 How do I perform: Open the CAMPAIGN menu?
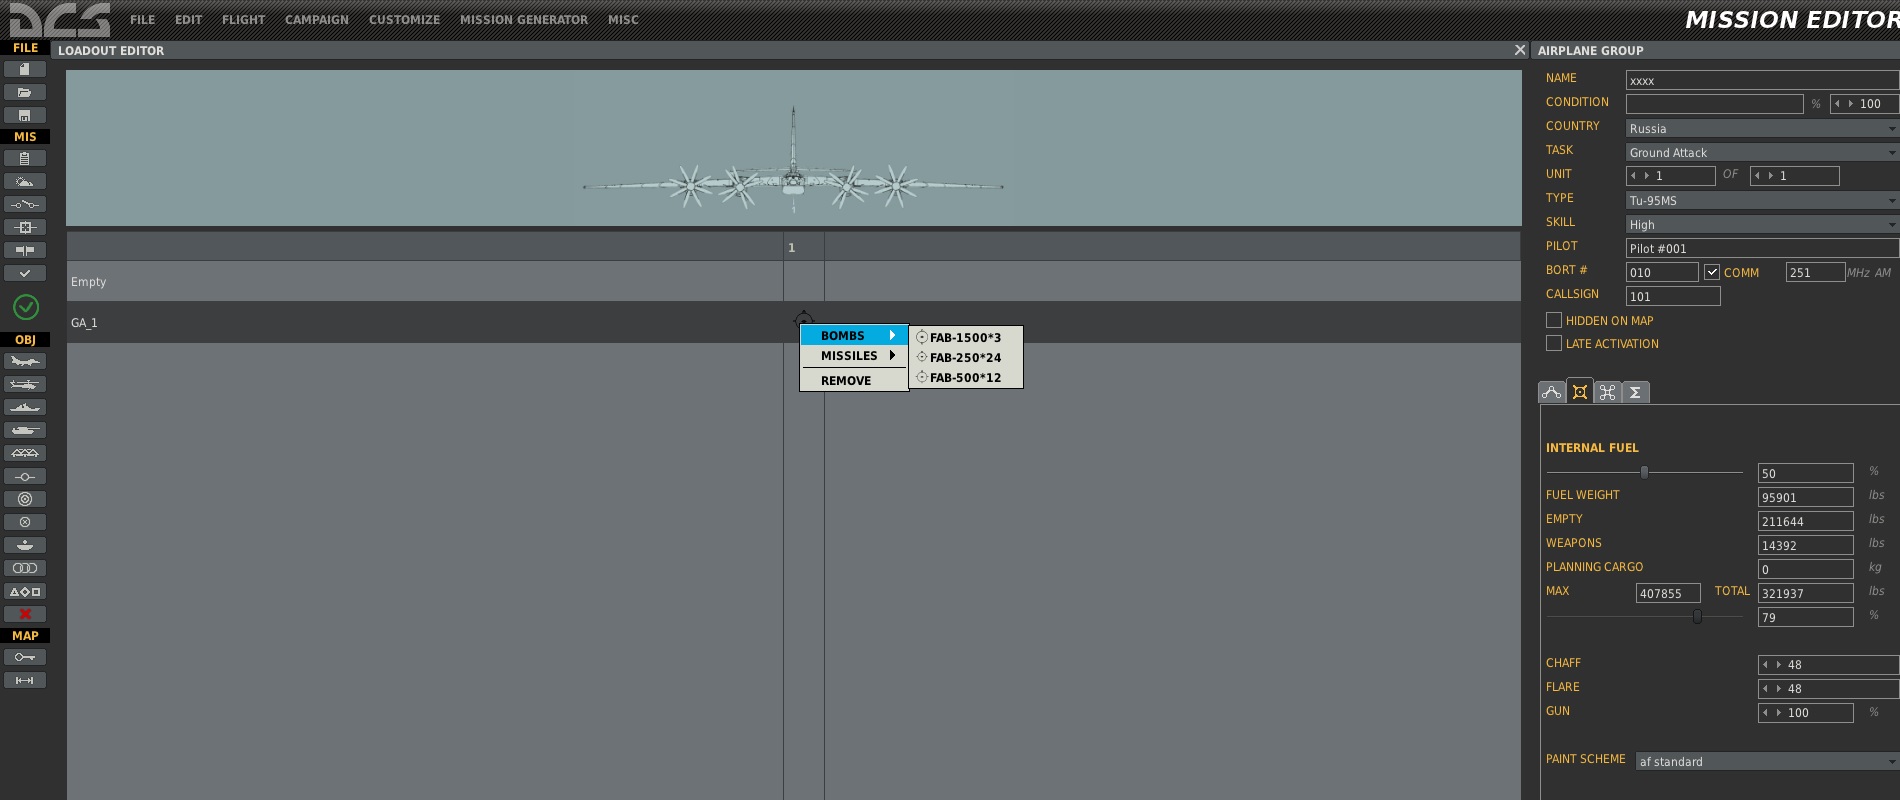click(x=316, y=20)
